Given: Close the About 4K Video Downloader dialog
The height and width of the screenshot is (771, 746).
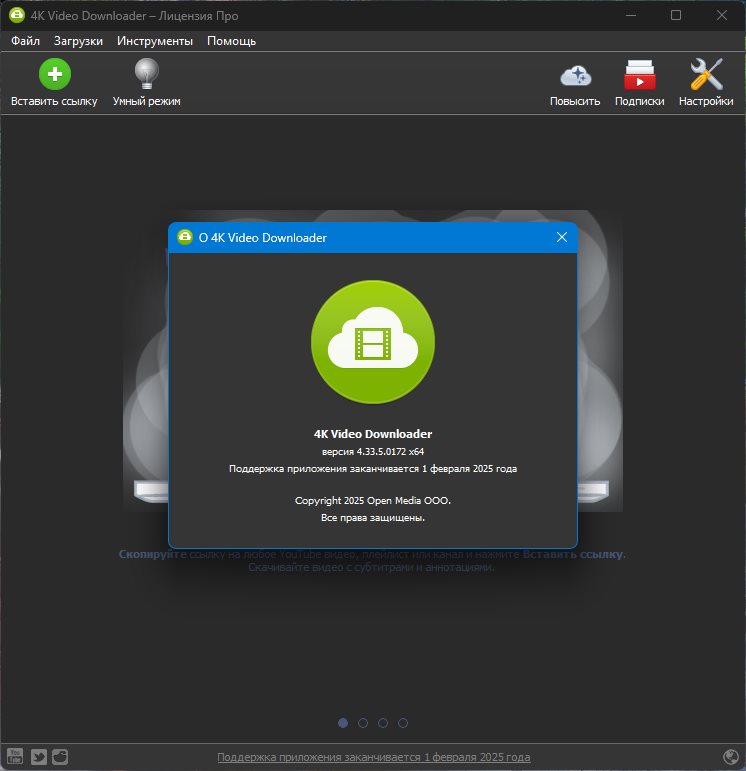Looking at the screenshot, I should [562, 237].
